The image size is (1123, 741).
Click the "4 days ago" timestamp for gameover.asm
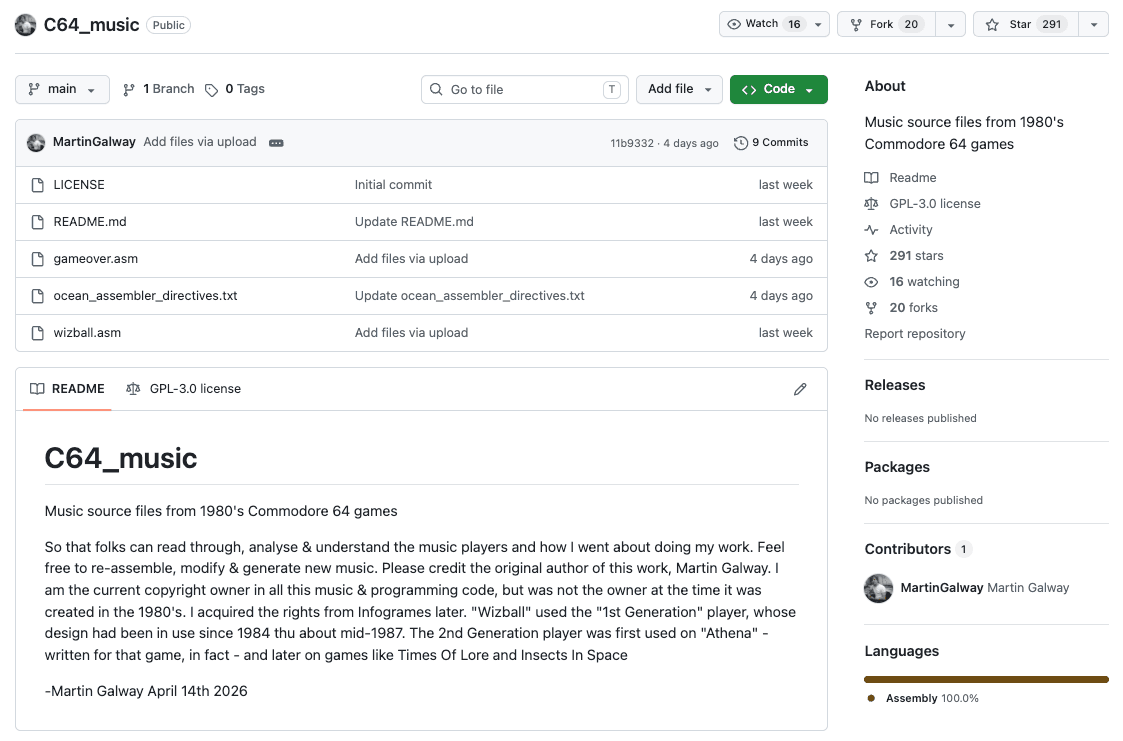point(781,259)
